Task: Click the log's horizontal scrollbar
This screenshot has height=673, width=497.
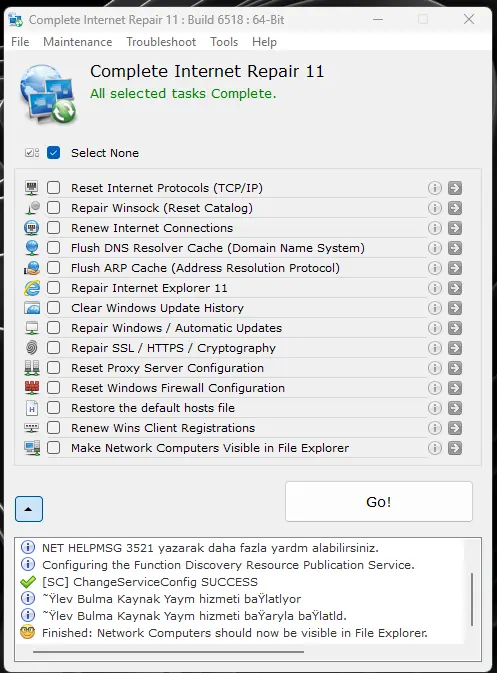Action: pos(168,652)
